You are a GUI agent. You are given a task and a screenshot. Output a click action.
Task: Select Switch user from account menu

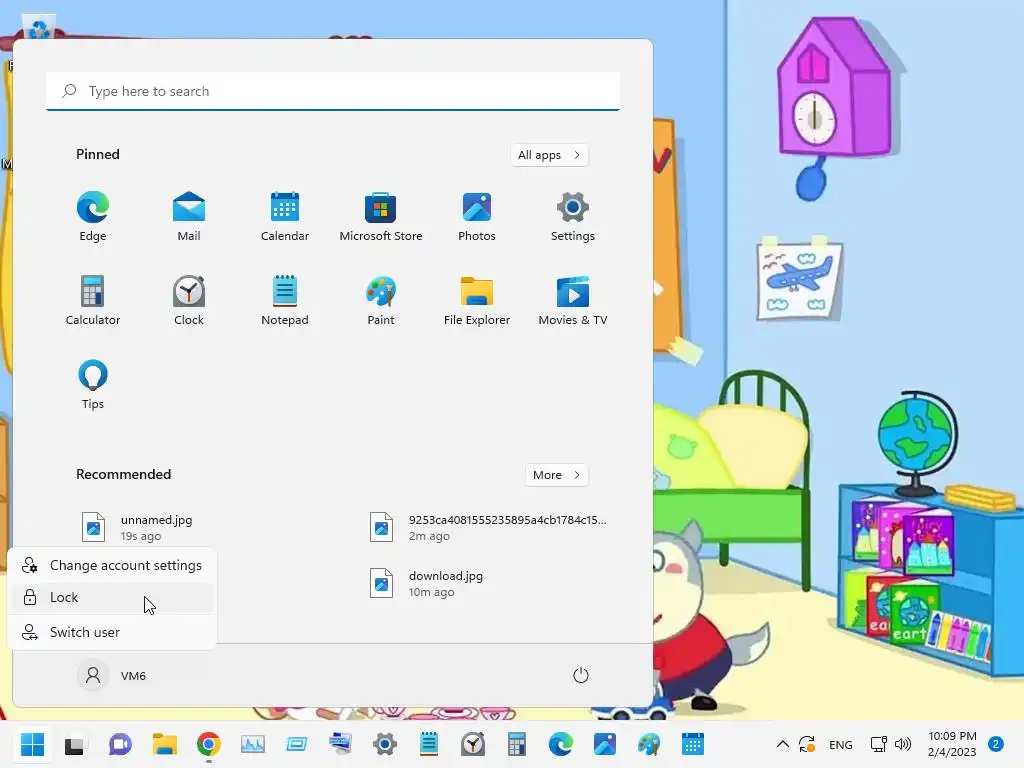coord(112,632)
